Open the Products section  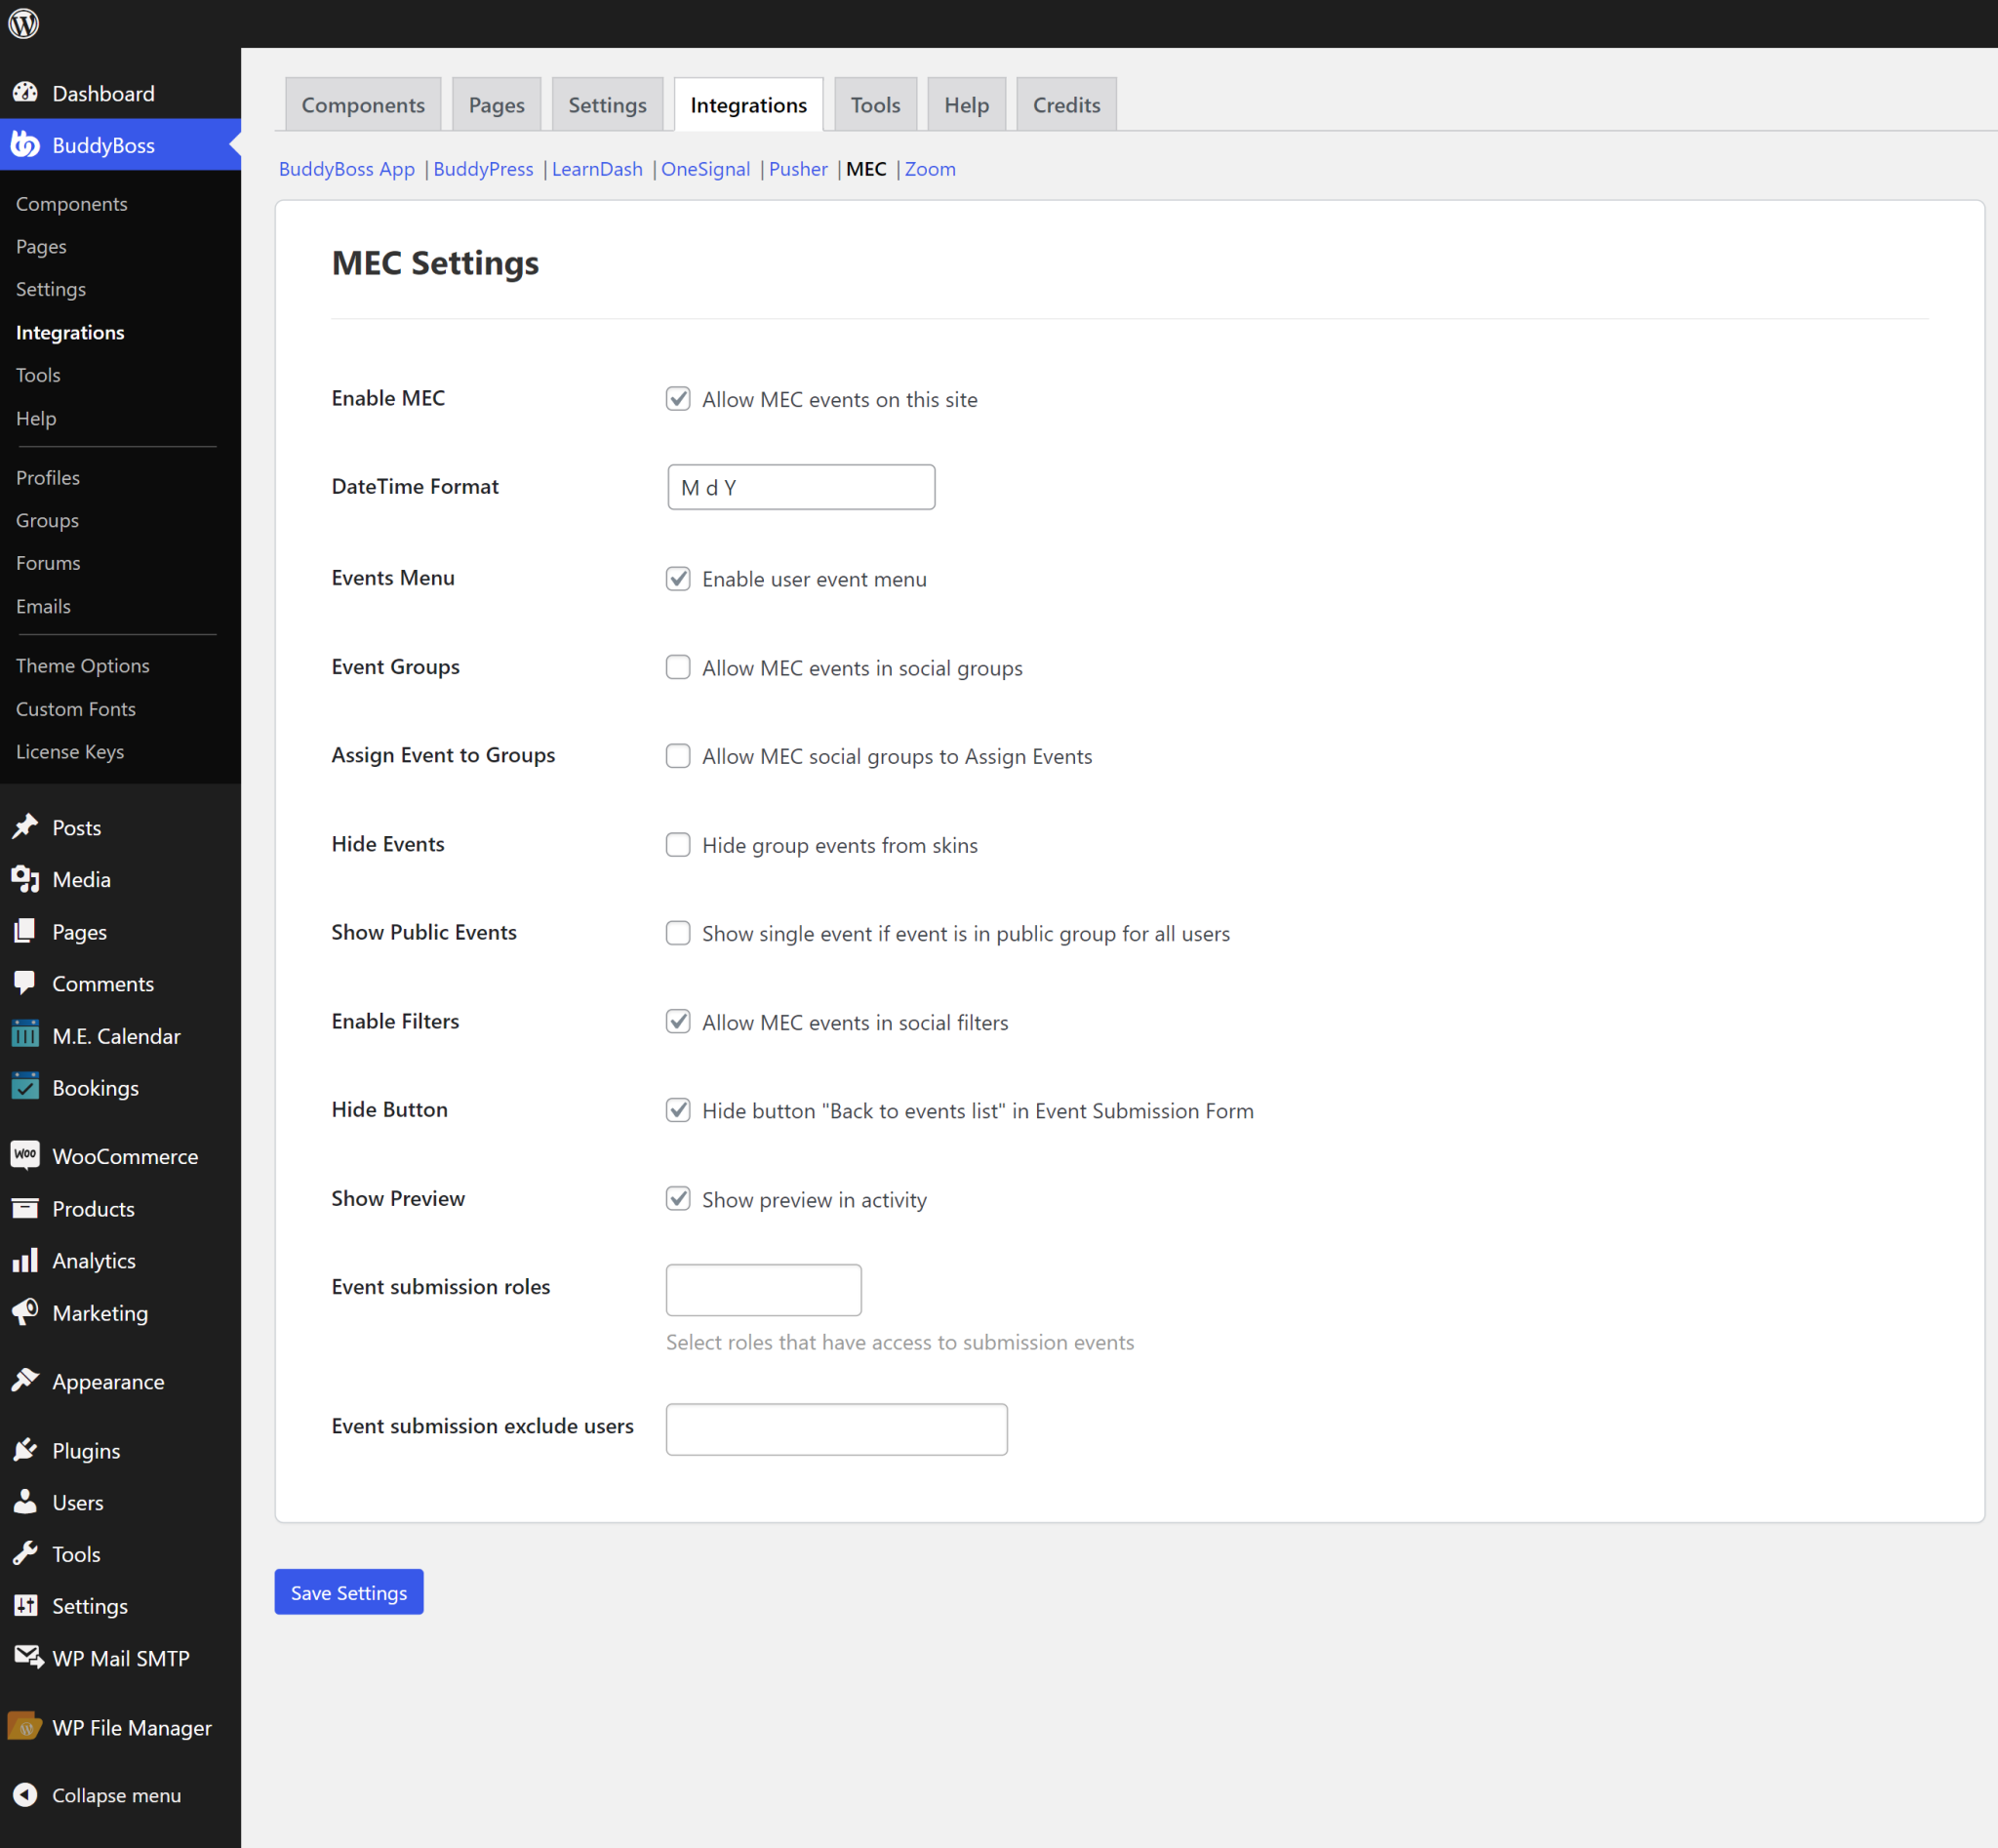point(93,1208)
